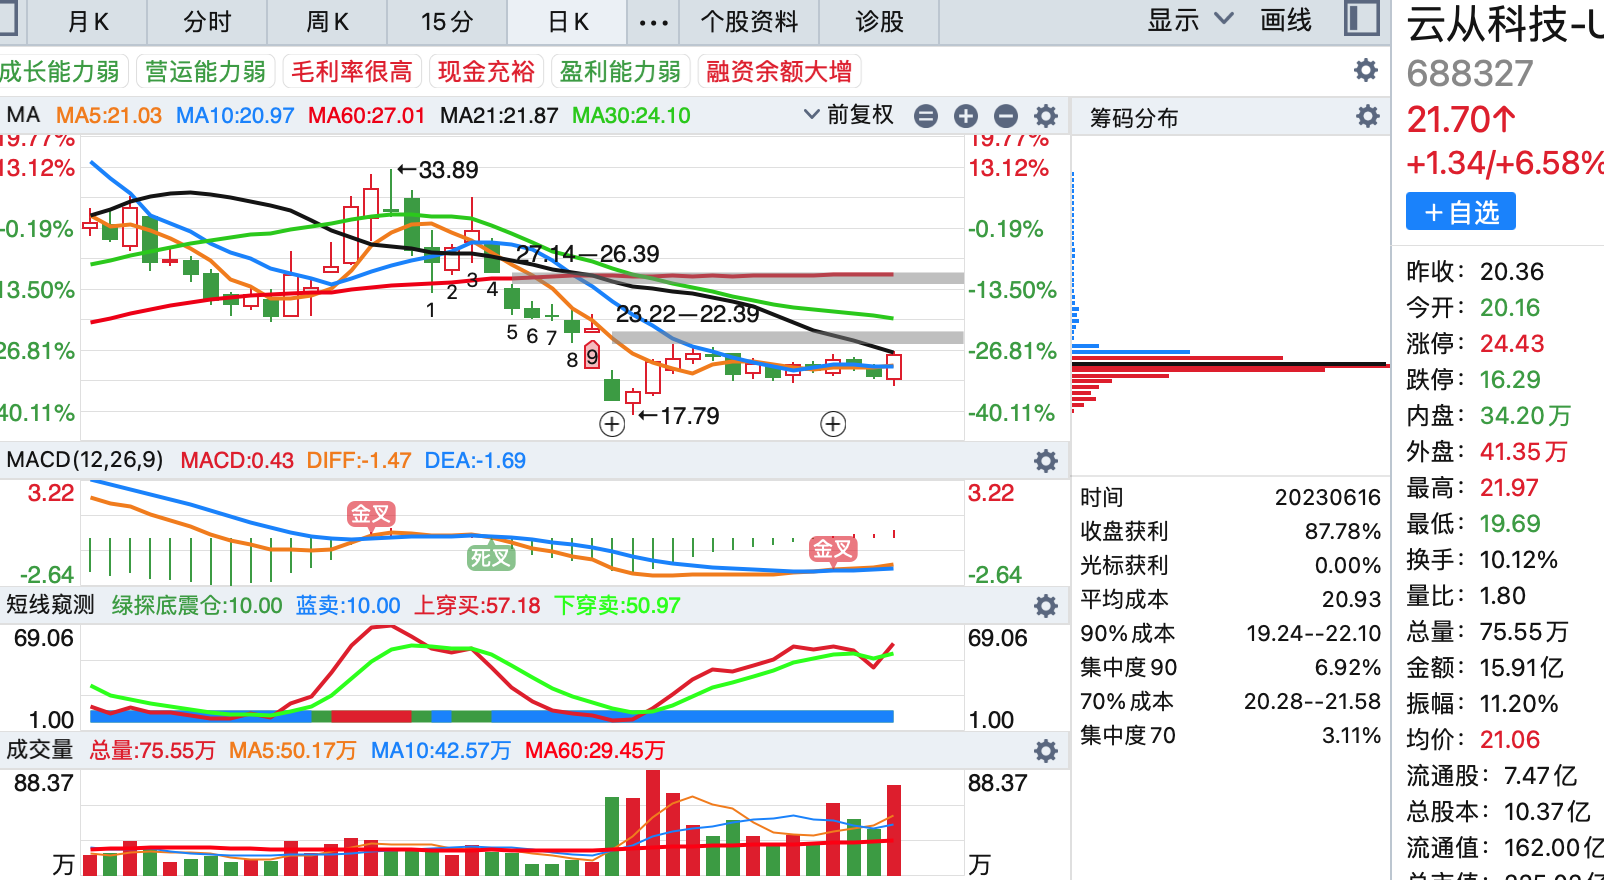Click the 成交量 volume panel title

(40, 750)
